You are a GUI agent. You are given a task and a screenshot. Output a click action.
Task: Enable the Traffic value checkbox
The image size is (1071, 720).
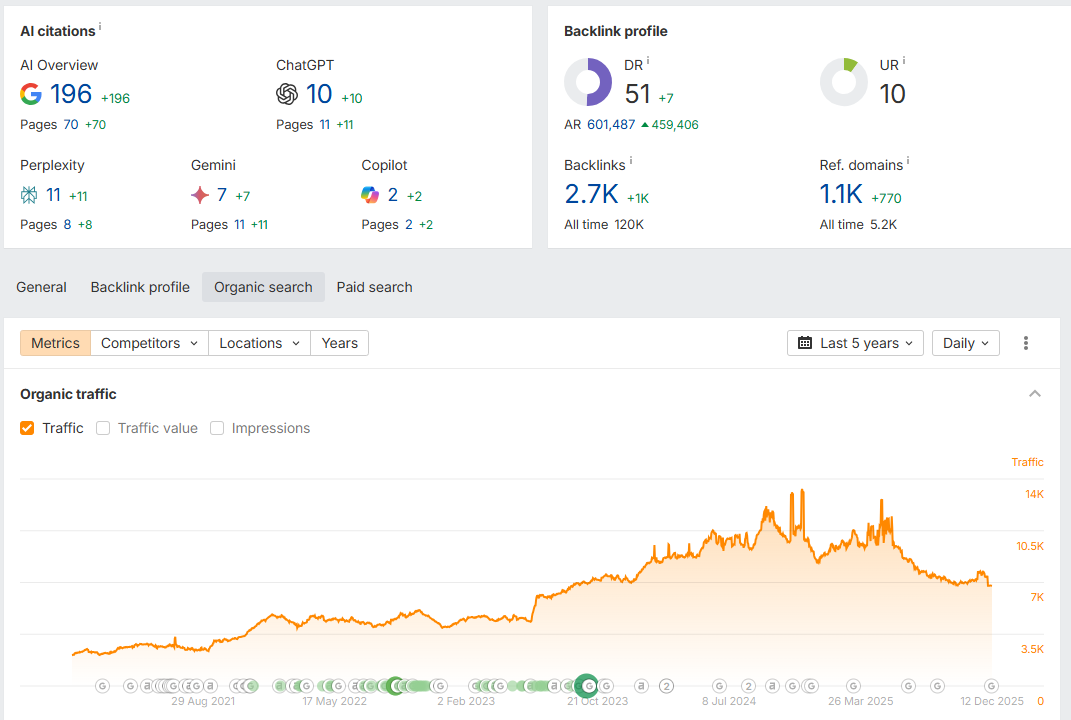tap(103, 428)
